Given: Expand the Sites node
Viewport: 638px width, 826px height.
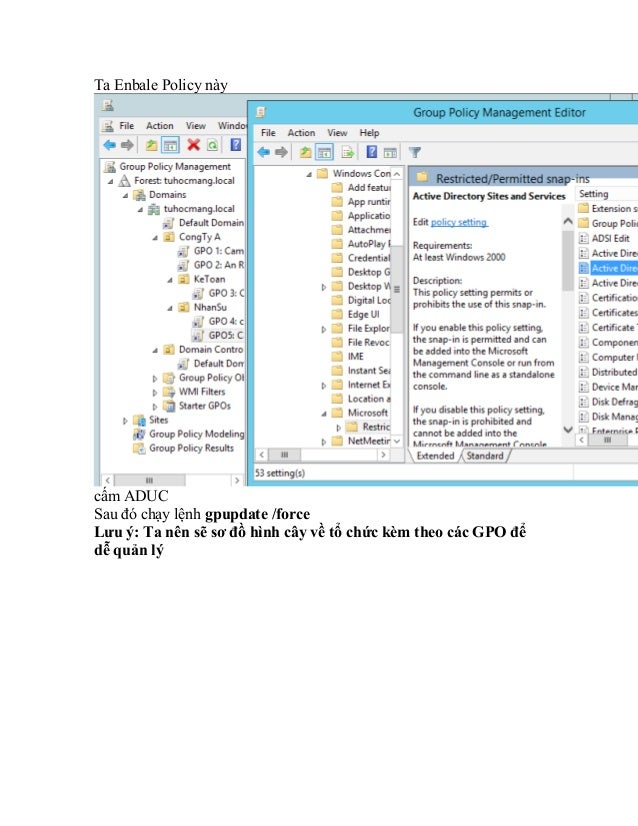Looking at the screenshot, I should click(x=125, y=420).
